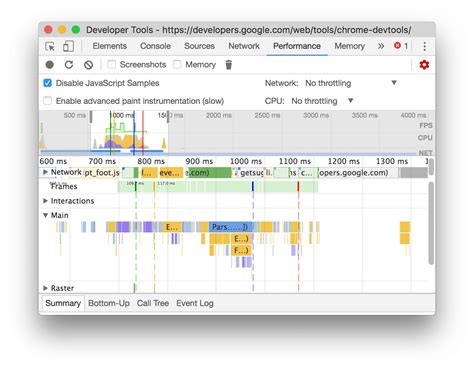Enable the Memory checkbox in the toolbar
The width and height of the screenshot is (474, 370).
177,64
